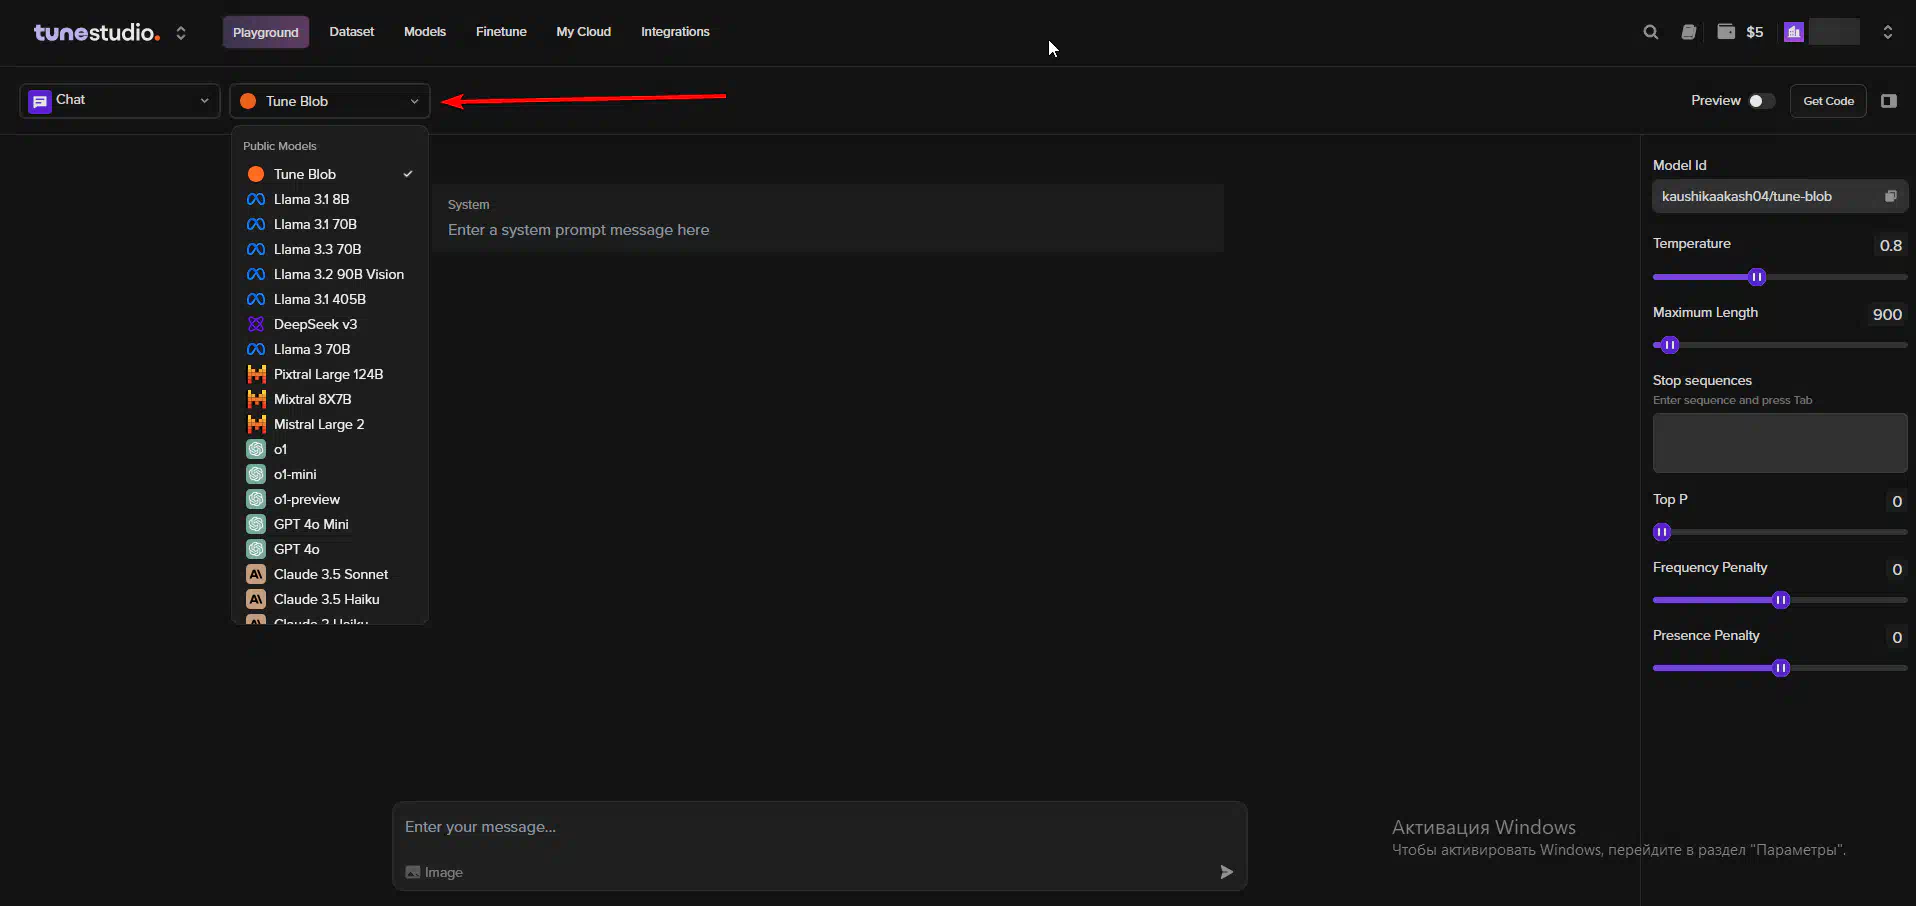This screenshot has height=906, width=1916.
Task: Select o1-preview model
Action: [330, 499]
